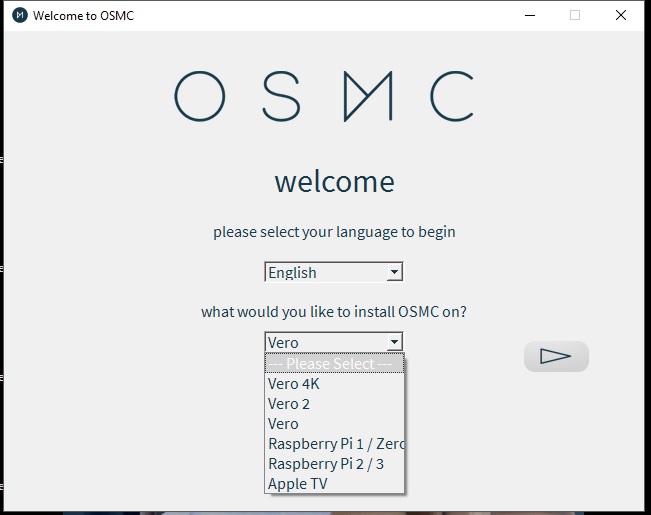The image size is (651, 515).
Task: Select the --- Please Select --- entry
Action: click(334, 363)
